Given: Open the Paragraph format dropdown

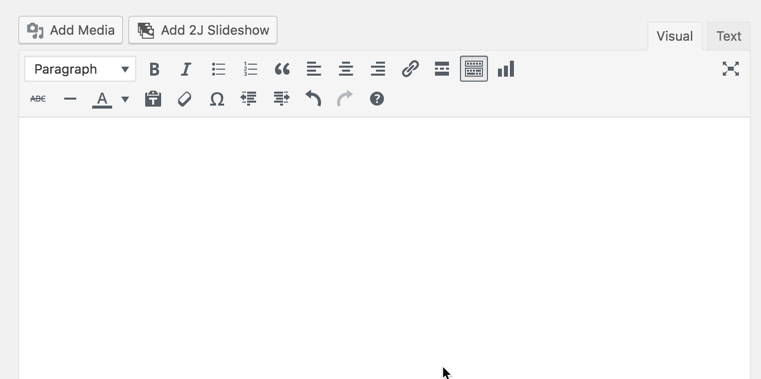Looking at the screenshot, I should [x=80, y=69].
